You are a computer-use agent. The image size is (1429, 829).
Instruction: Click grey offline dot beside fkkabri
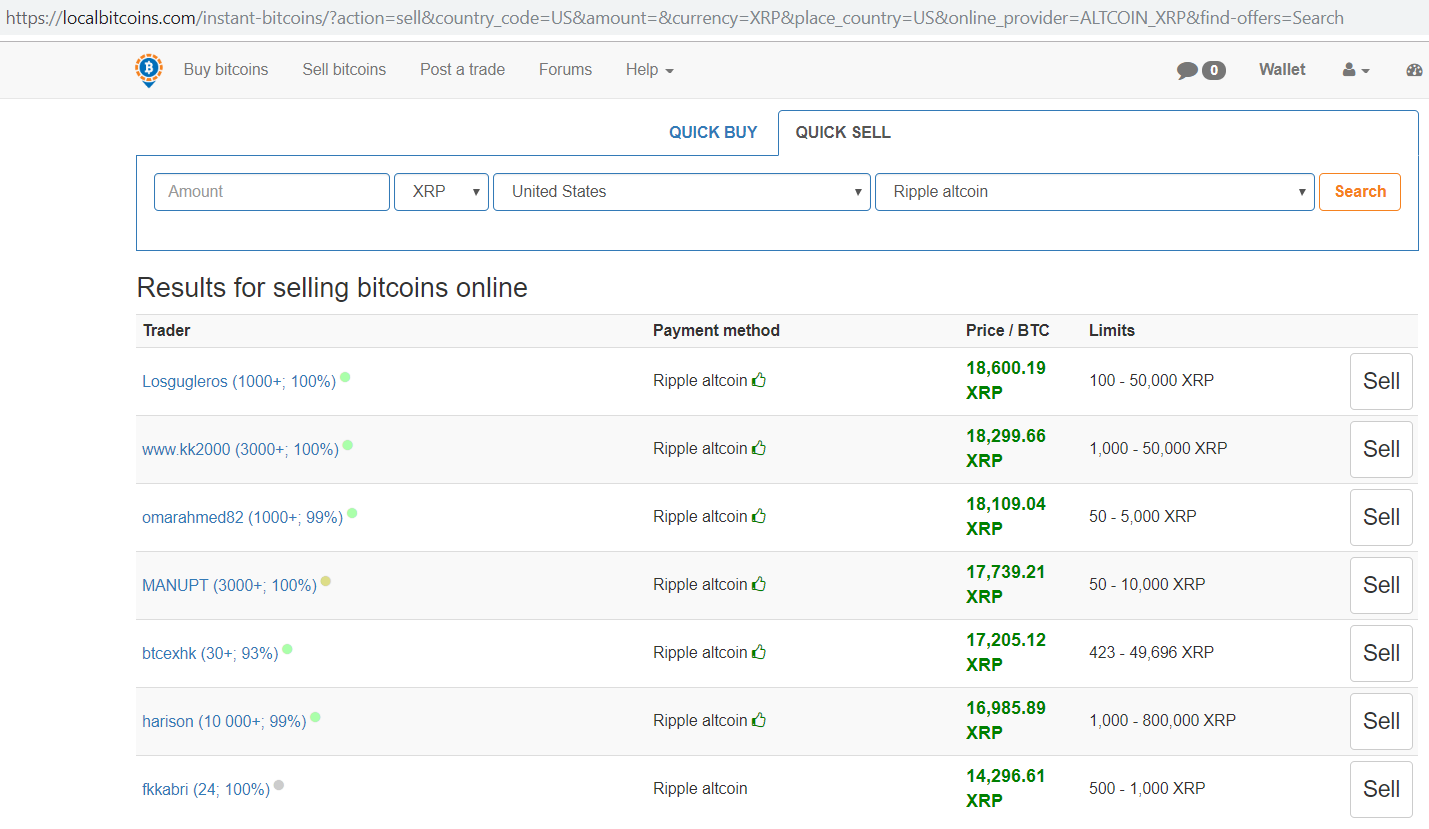coord(279,785)
